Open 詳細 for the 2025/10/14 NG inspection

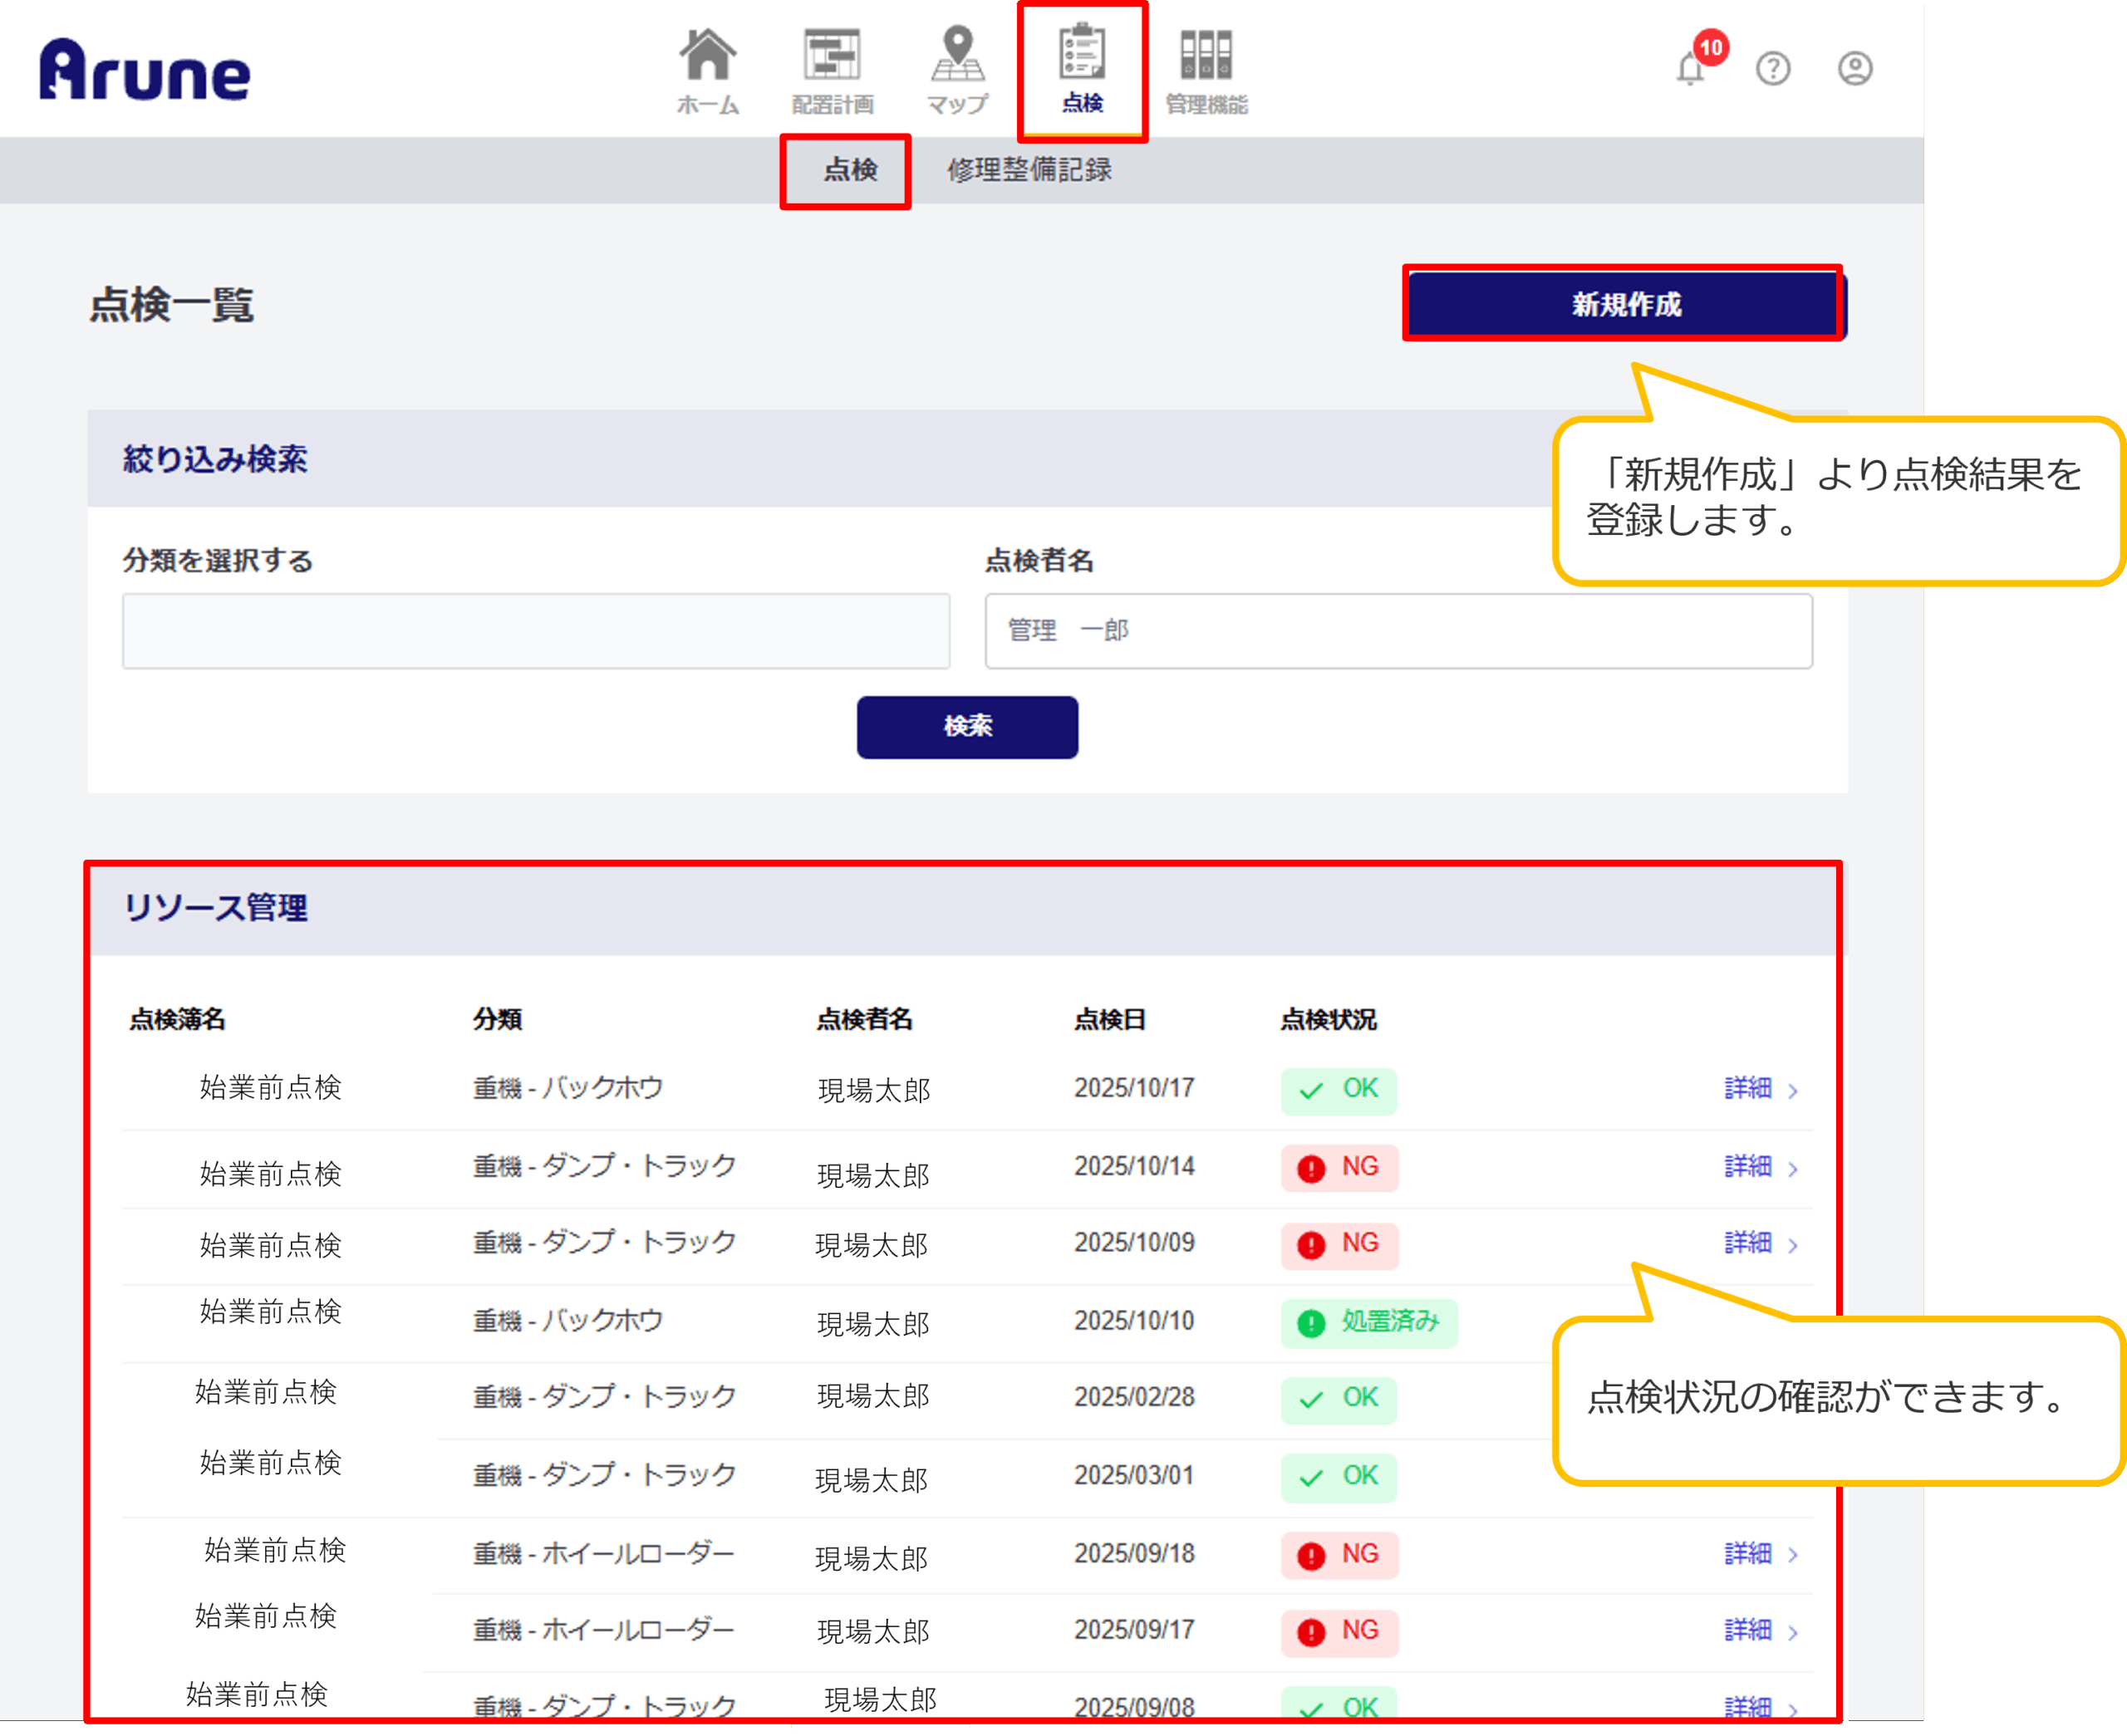pos(1748,1166)
